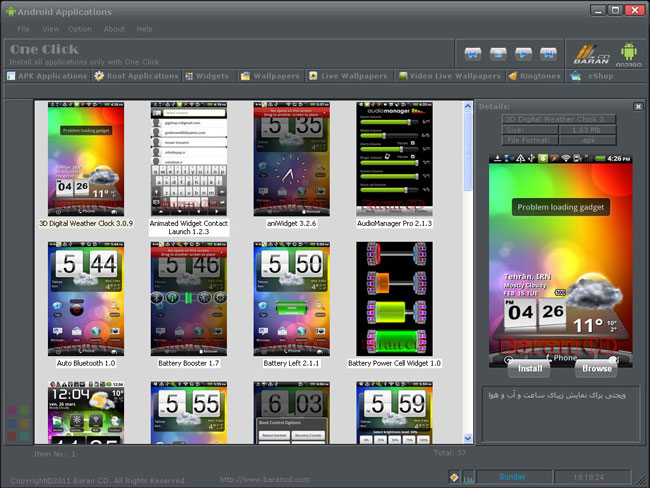Click the .apk file format value
This screenshot has height=488, width=650.
click(587, 141)
